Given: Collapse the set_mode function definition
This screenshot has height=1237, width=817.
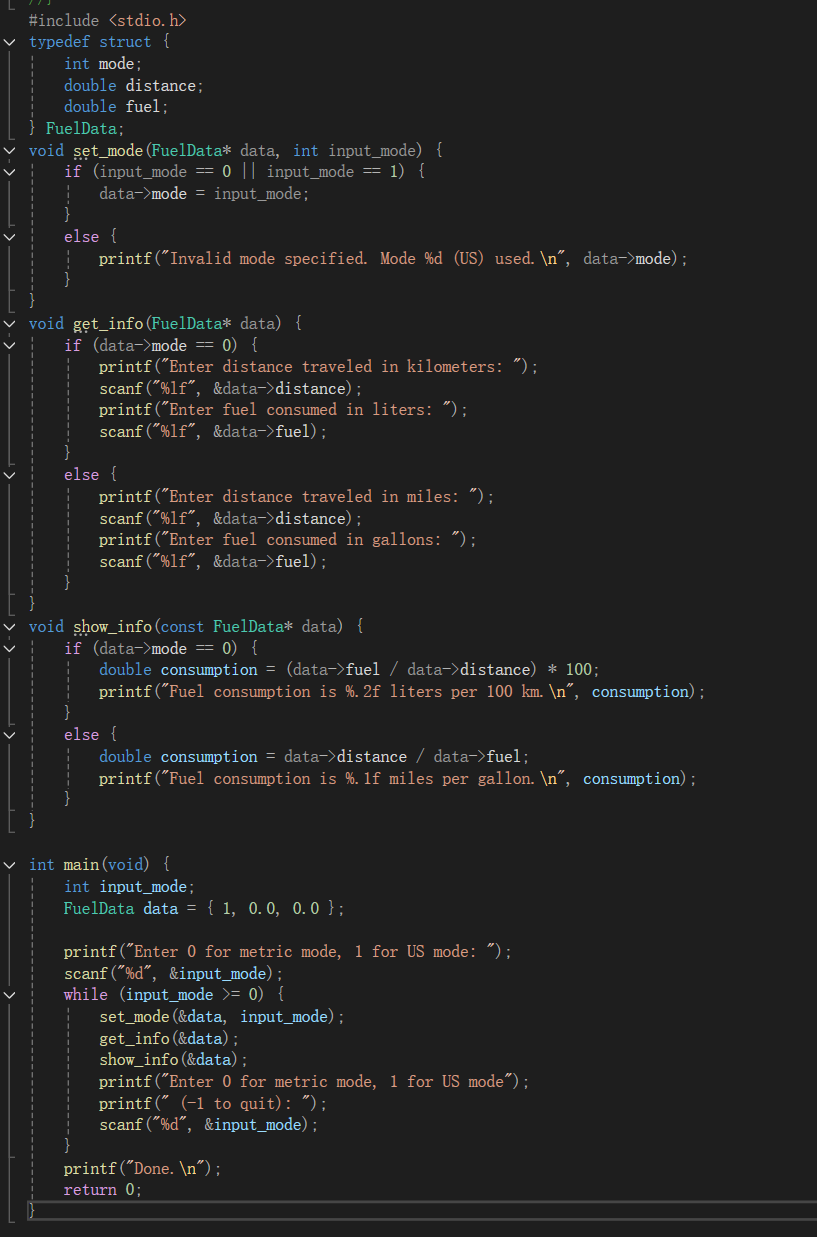Looking at the screenshot, I should 9,150.
